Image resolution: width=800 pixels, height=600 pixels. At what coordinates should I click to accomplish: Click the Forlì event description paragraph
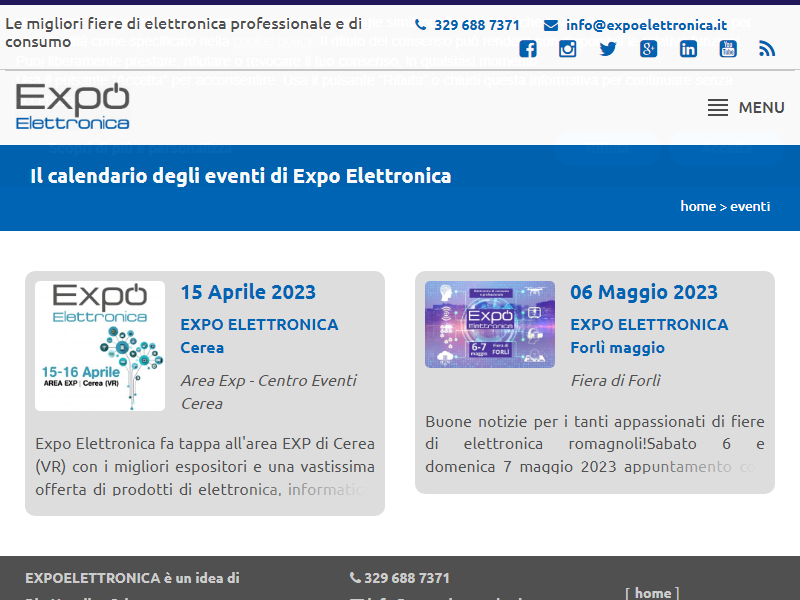[x=595, y=444]
